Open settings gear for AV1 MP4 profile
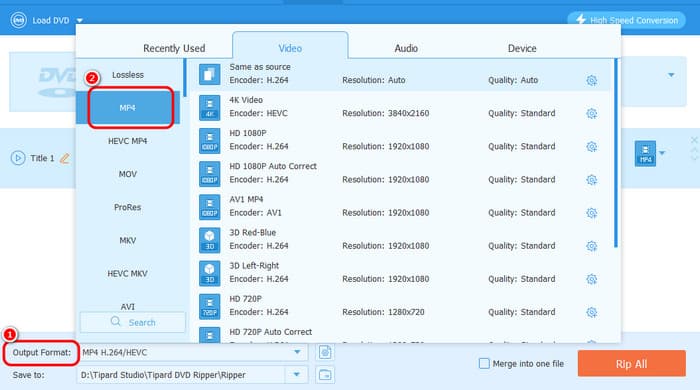Image resolution: width=700 pixels, height=390 pixels. click(592, 213)
